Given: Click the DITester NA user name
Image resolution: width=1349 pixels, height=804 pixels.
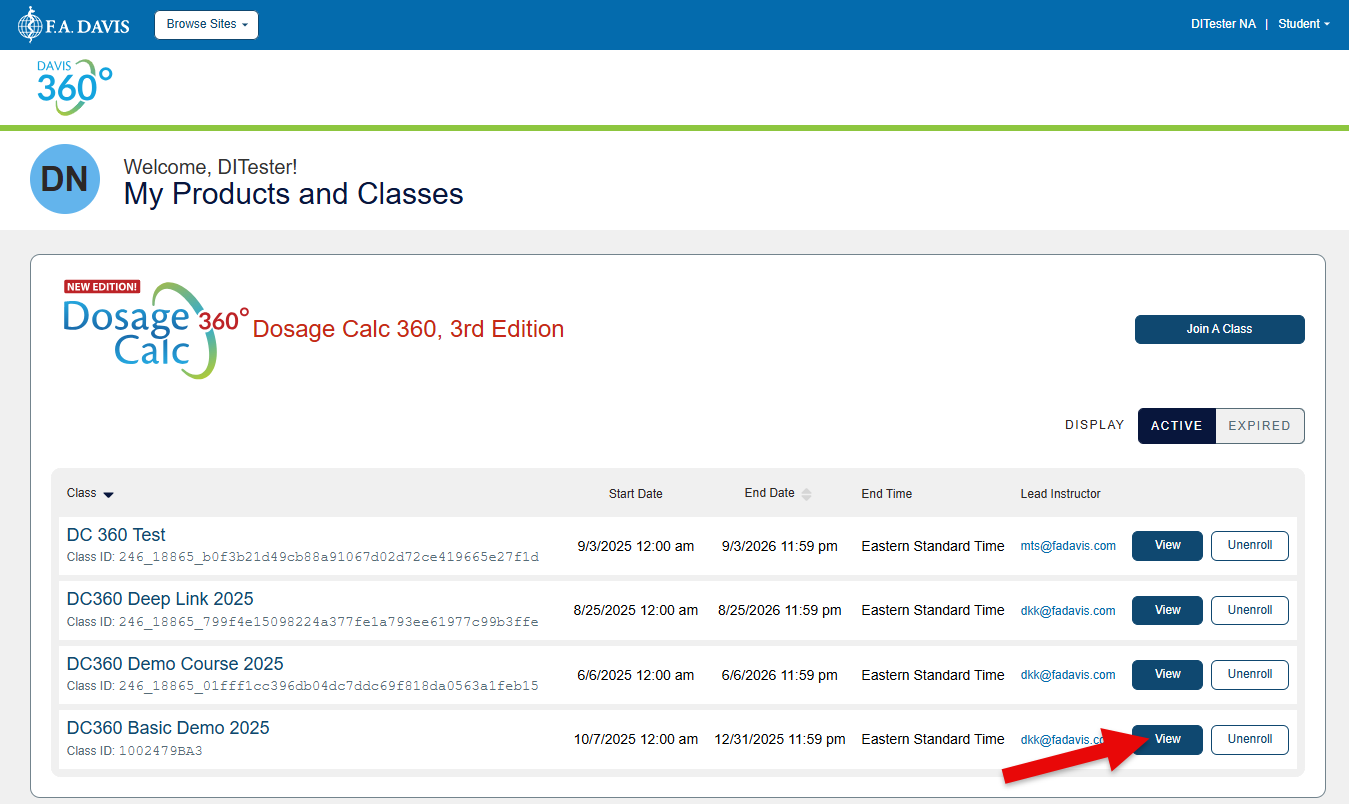Looking at the screenshot, I should [1223, 24].
